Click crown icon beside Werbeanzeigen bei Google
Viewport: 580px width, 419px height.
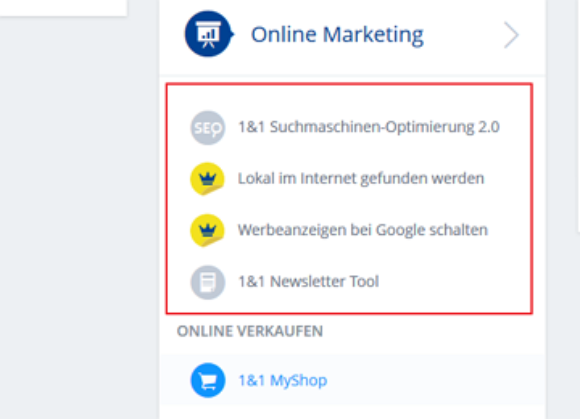click(208, 230)
